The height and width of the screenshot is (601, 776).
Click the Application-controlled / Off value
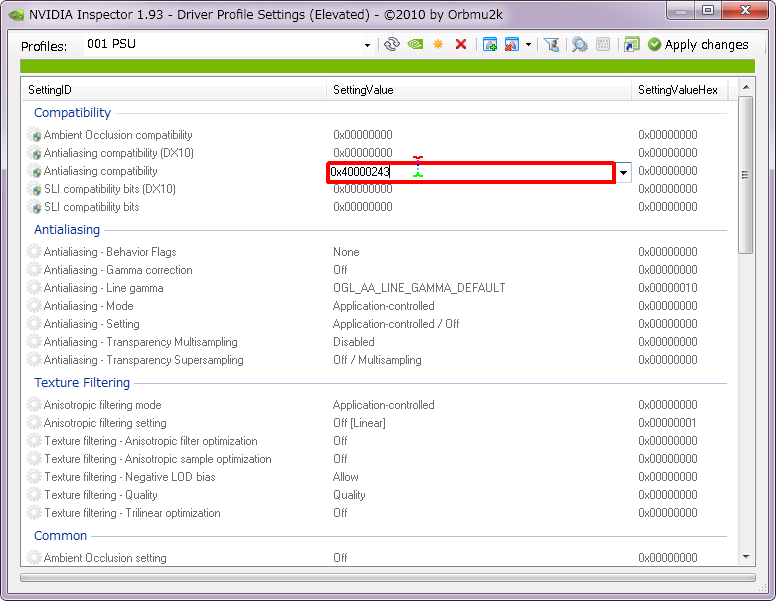[x=396, y=324]
